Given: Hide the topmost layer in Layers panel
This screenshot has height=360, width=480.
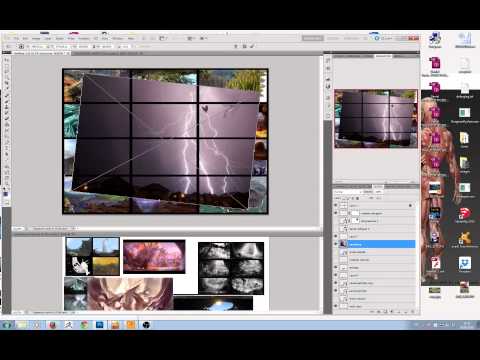Looking at the screenshot, I should [336, 205].
